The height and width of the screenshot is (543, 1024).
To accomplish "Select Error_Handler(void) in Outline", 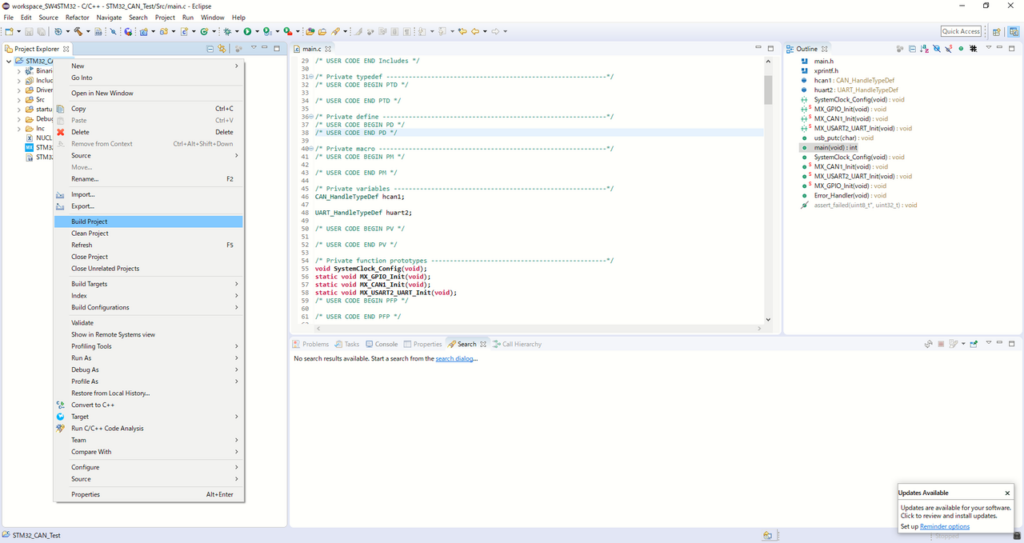I will click(844, 195).
